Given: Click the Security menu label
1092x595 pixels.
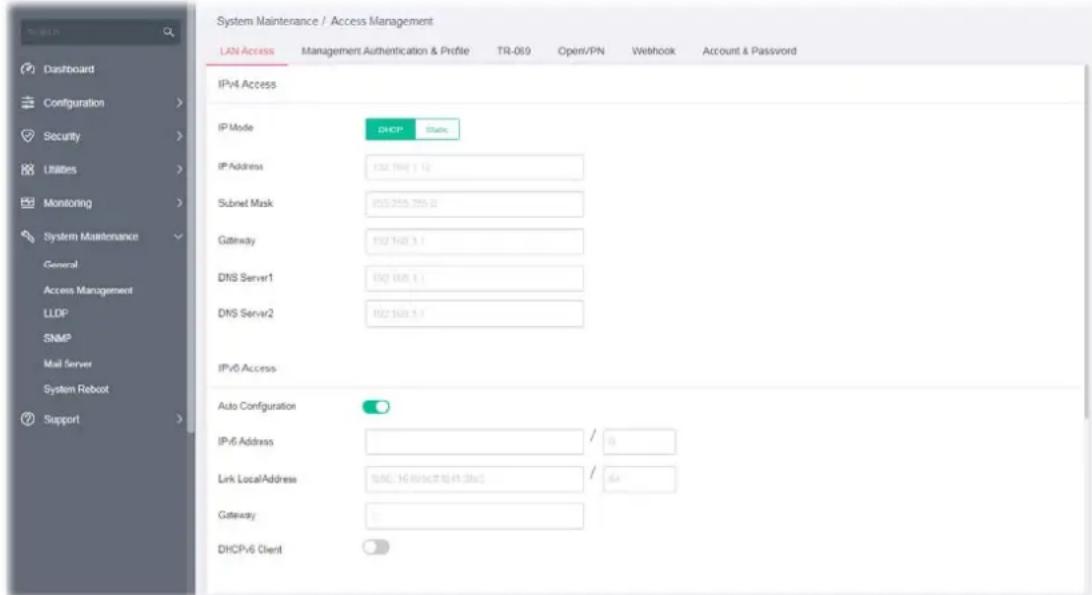Looking at the screenshot, I should [x=61, y=136].
